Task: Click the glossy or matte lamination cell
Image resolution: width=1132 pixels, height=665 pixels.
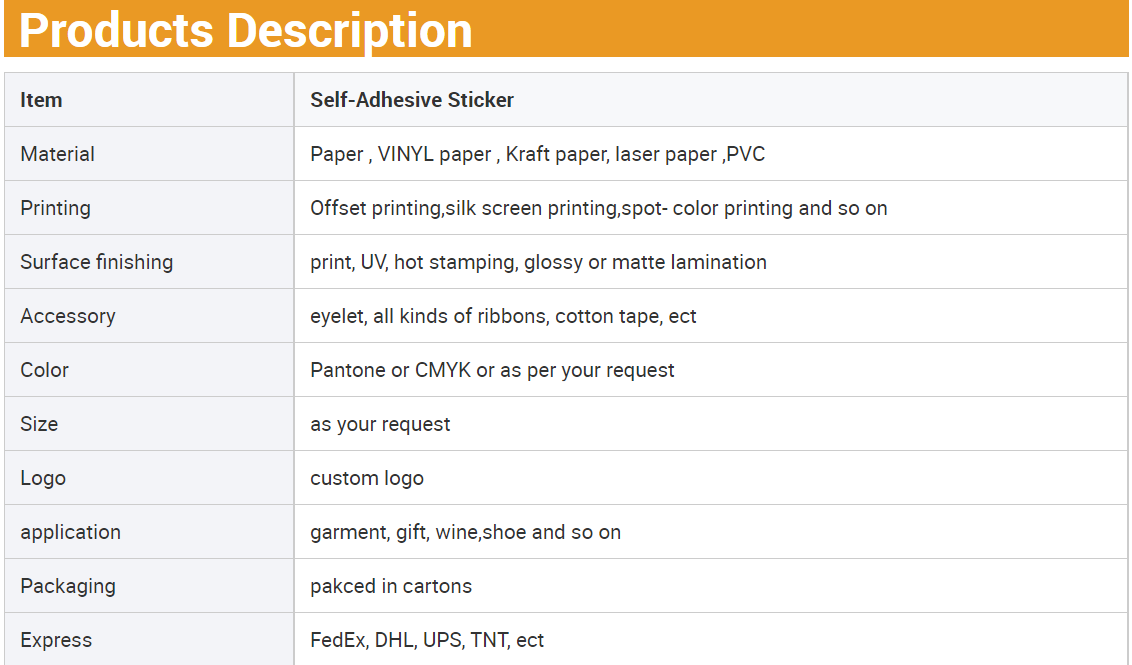Action: pos(538,262)
